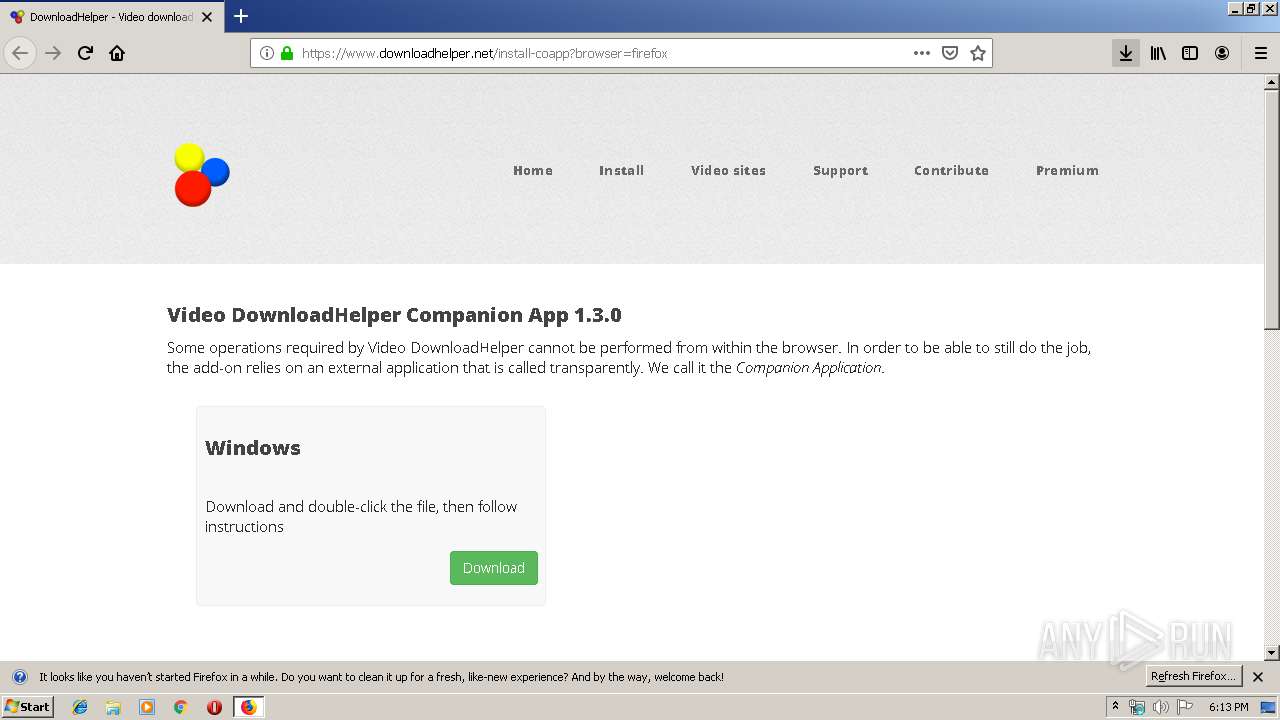Screen dimensions: 1280x720
Task: Save page to Pocket icon
Action: click(950, 53)
